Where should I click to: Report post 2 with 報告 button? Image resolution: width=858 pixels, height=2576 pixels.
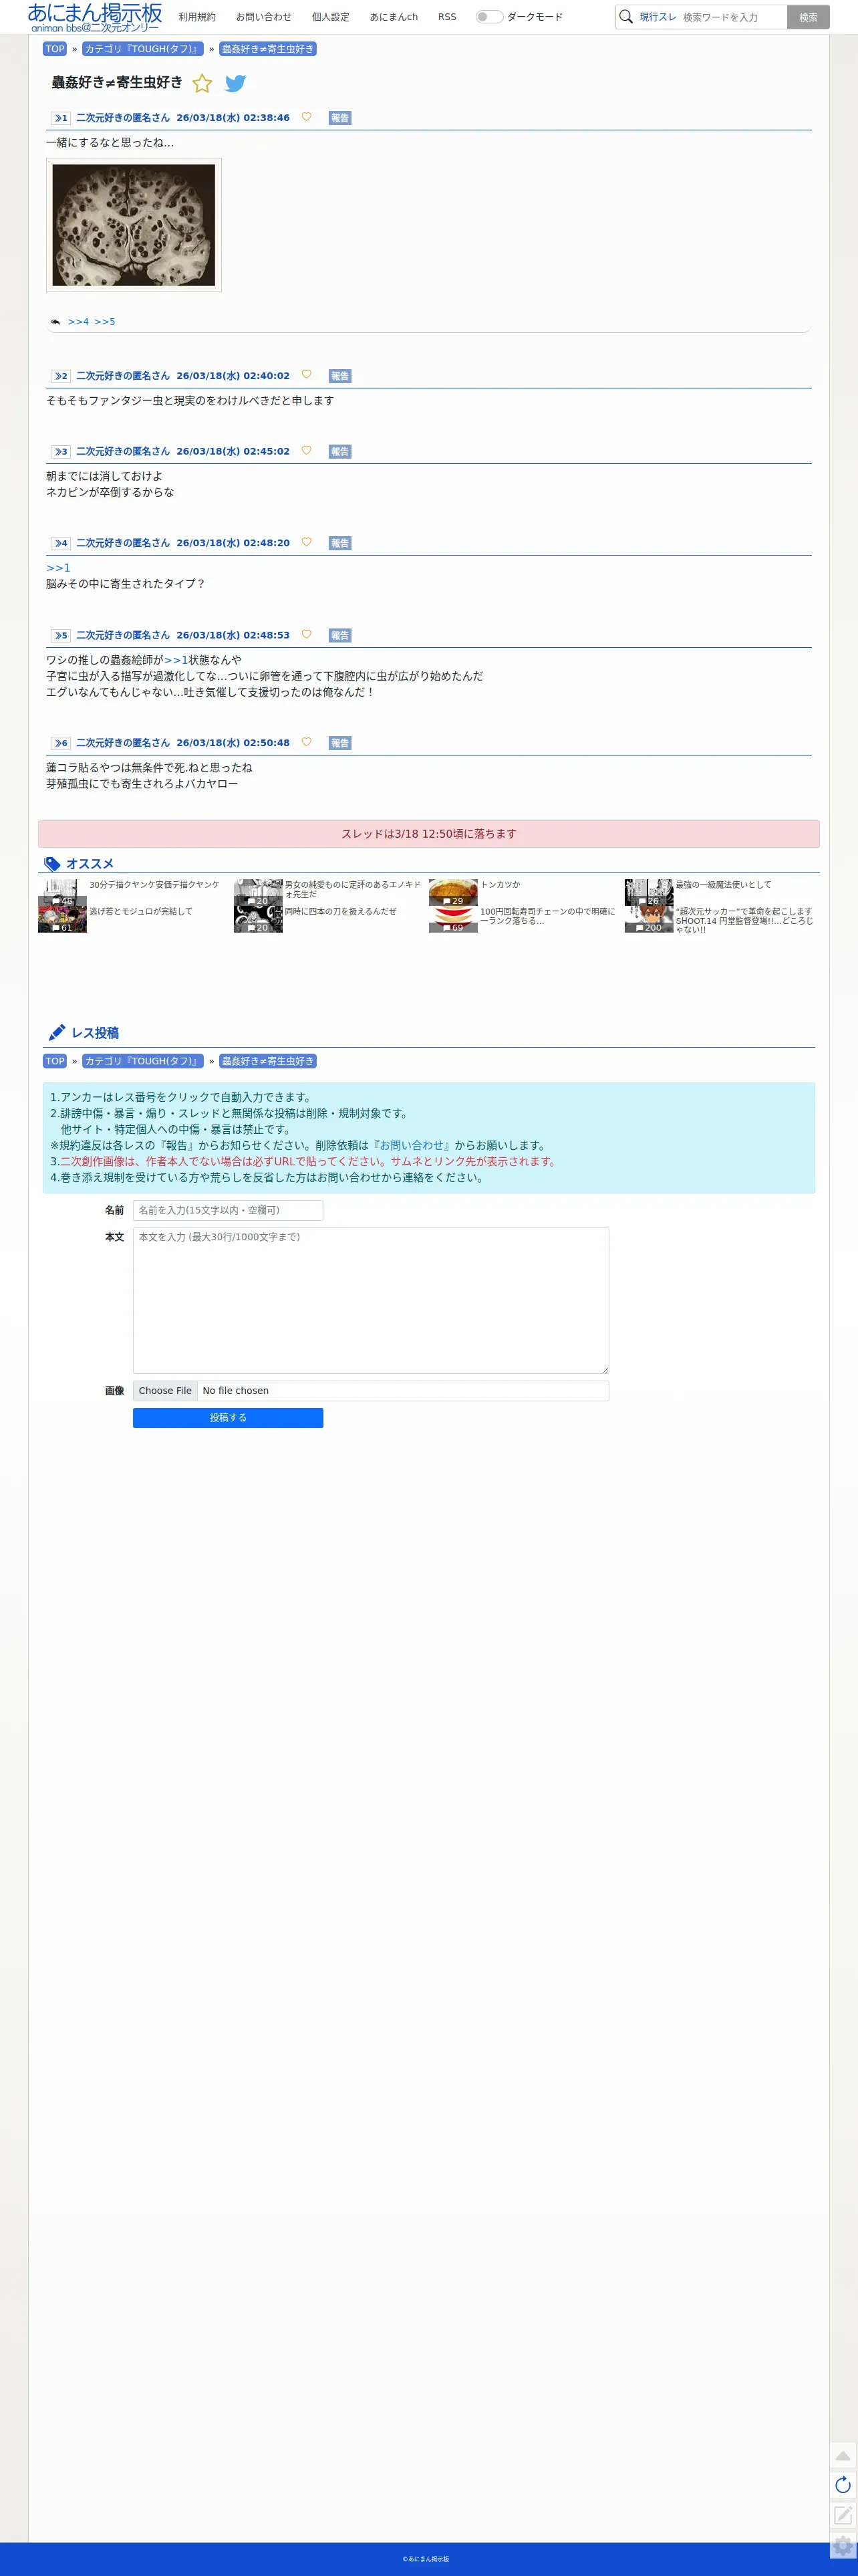coord(340,376)
